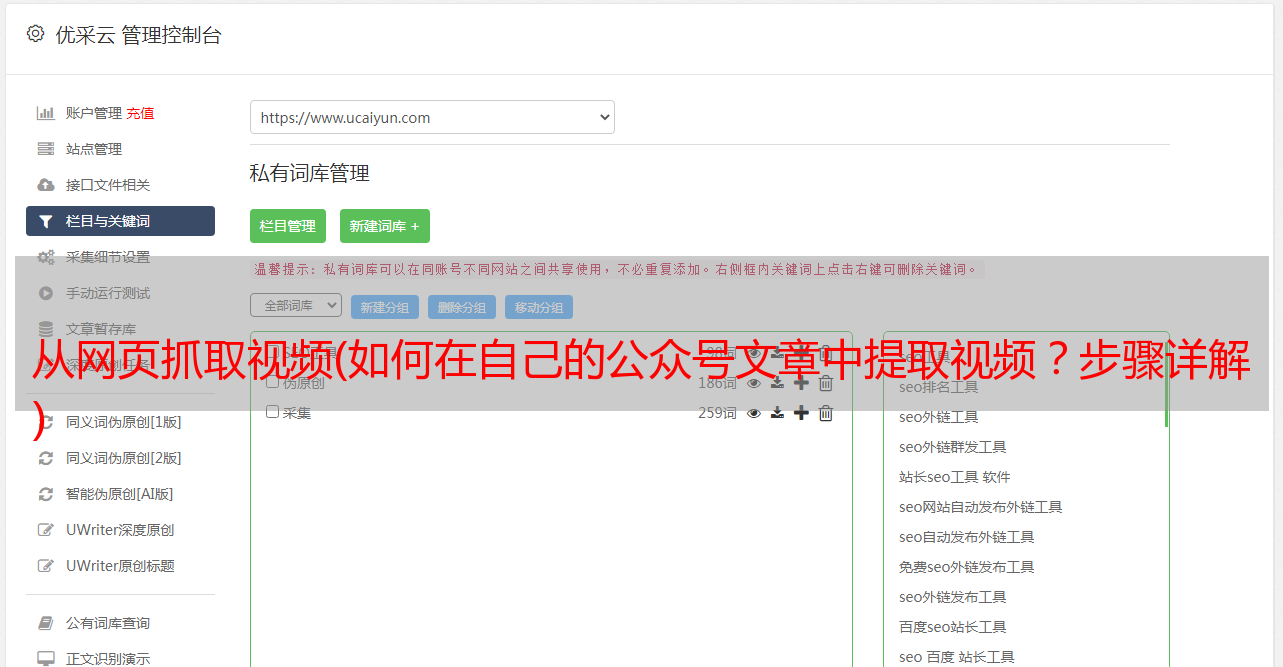Open the https://www.ucaiyun.com site dropdown
Screen dimensions: 1283x667
[432, 117]
